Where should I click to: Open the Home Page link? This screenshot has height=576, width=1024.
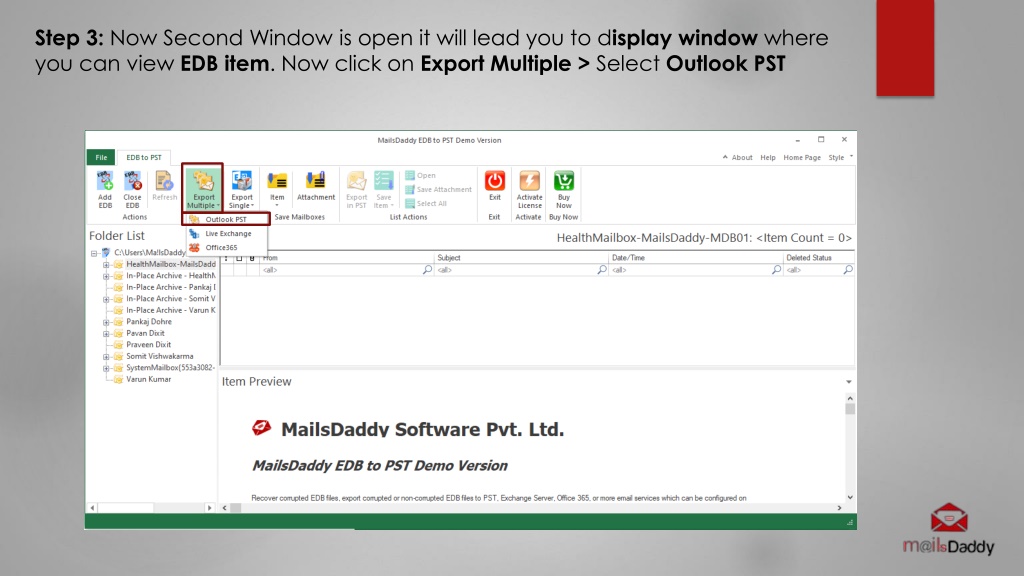(802, 157)
